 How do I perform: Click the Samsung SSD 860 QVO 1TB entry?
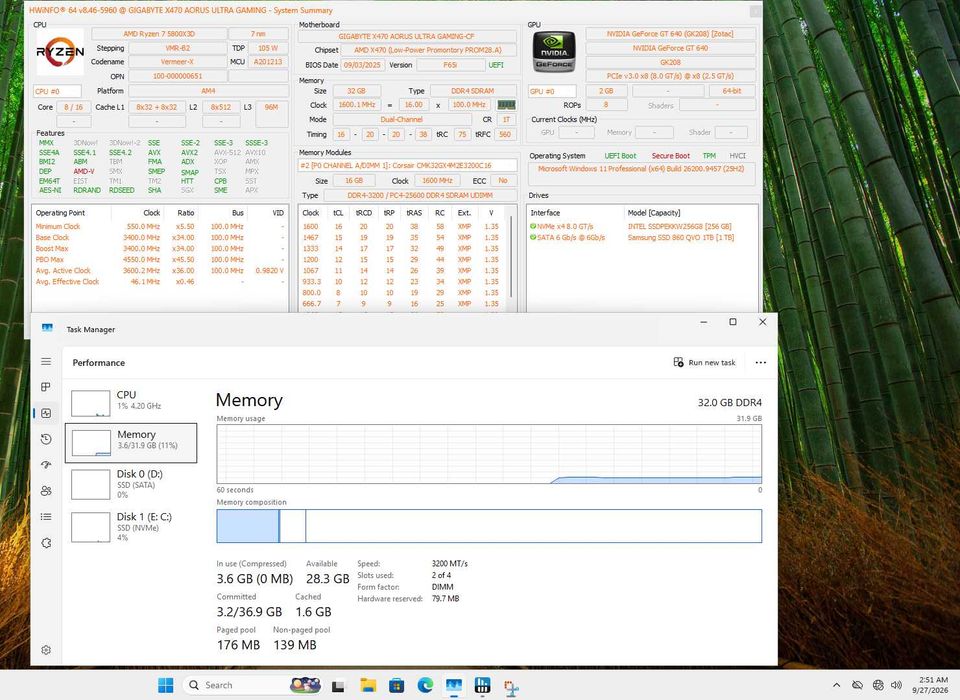681,237
